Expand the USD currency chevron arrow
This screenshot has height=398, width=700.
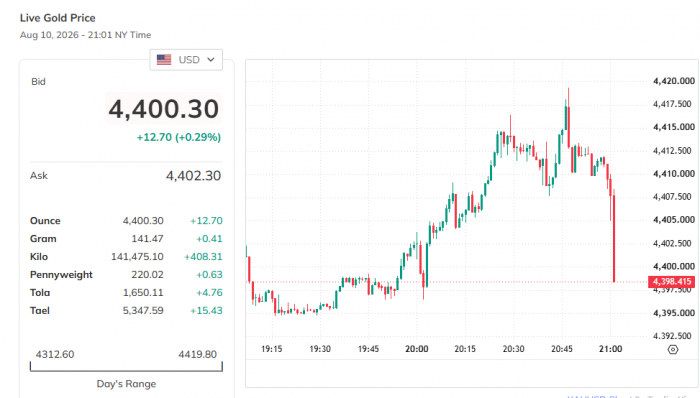(x=211, y=60)
